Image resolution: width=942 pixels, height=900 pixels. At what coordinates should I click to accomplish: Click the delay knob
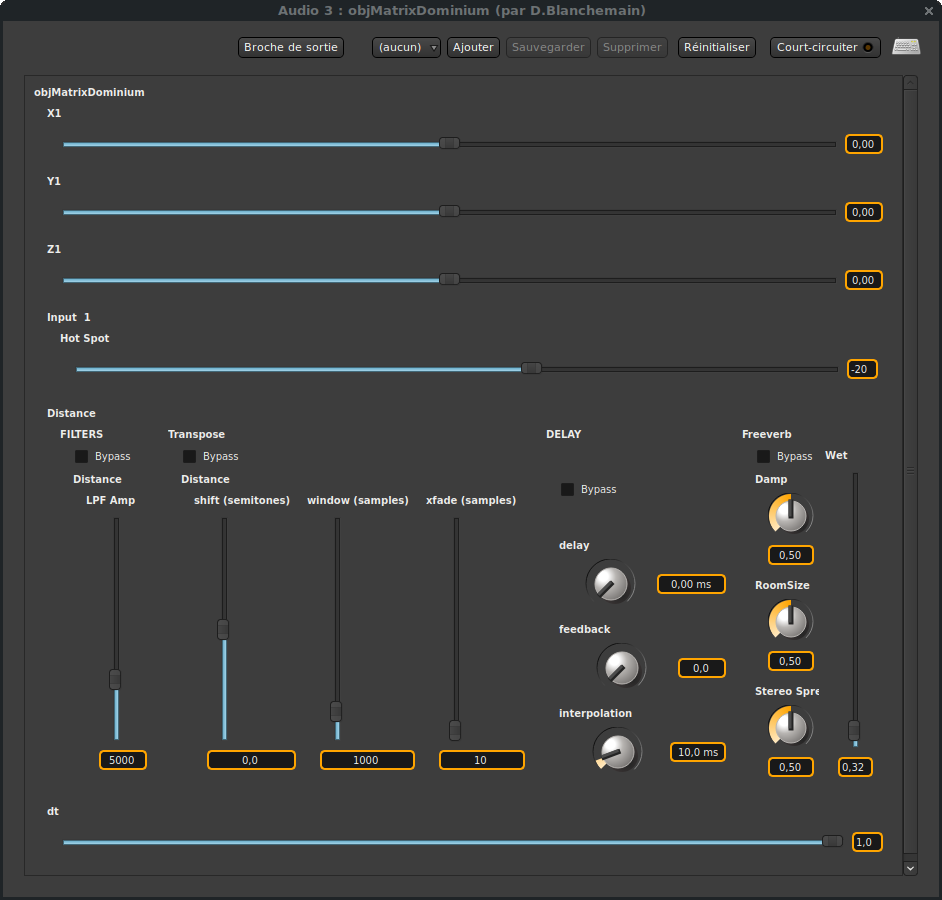click(610, 583)
